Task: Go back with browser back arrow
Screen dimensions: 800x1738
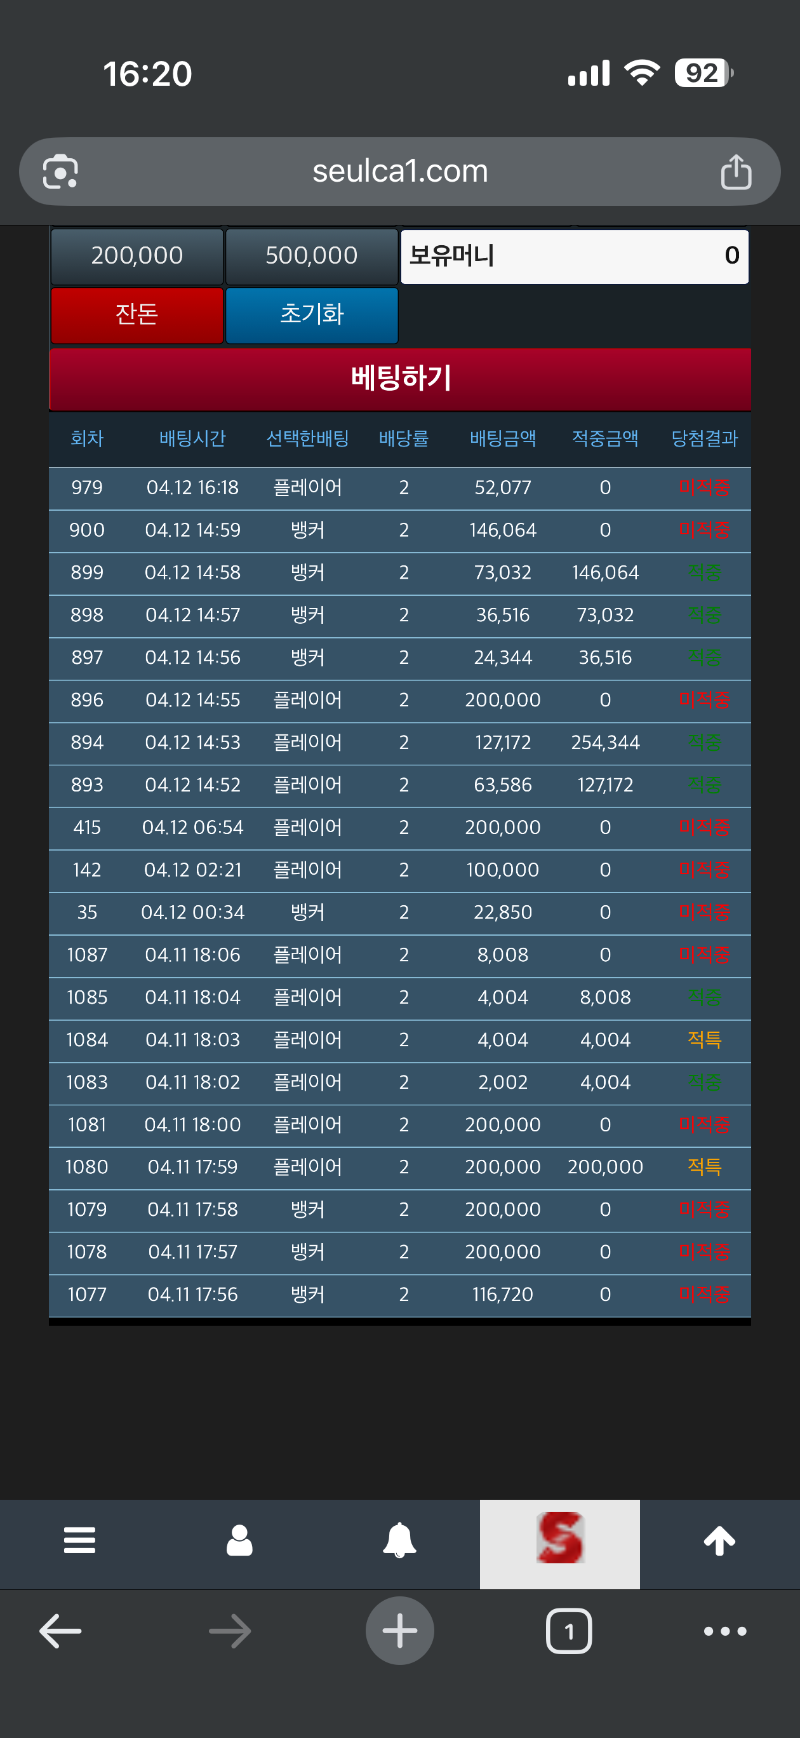Action: point(60,1632)
